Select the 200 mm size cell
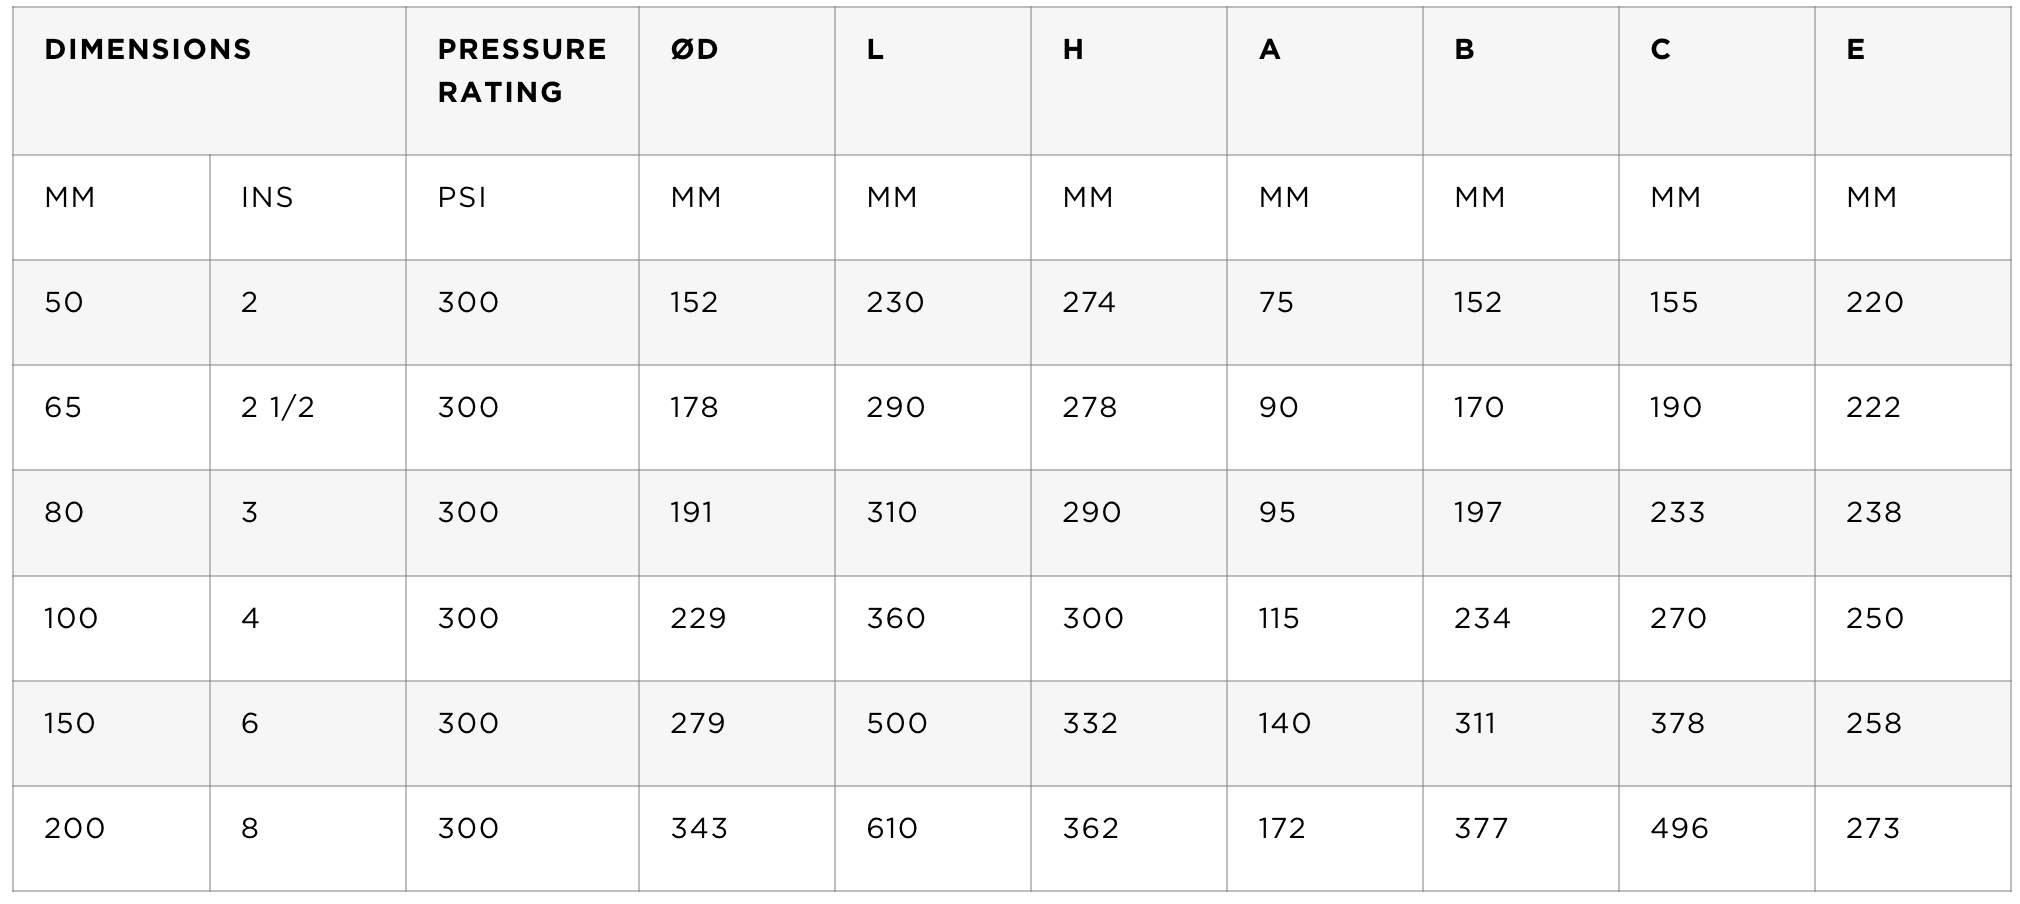Image resolution: width=2020 pixels, height=904 pixels. 111,838
